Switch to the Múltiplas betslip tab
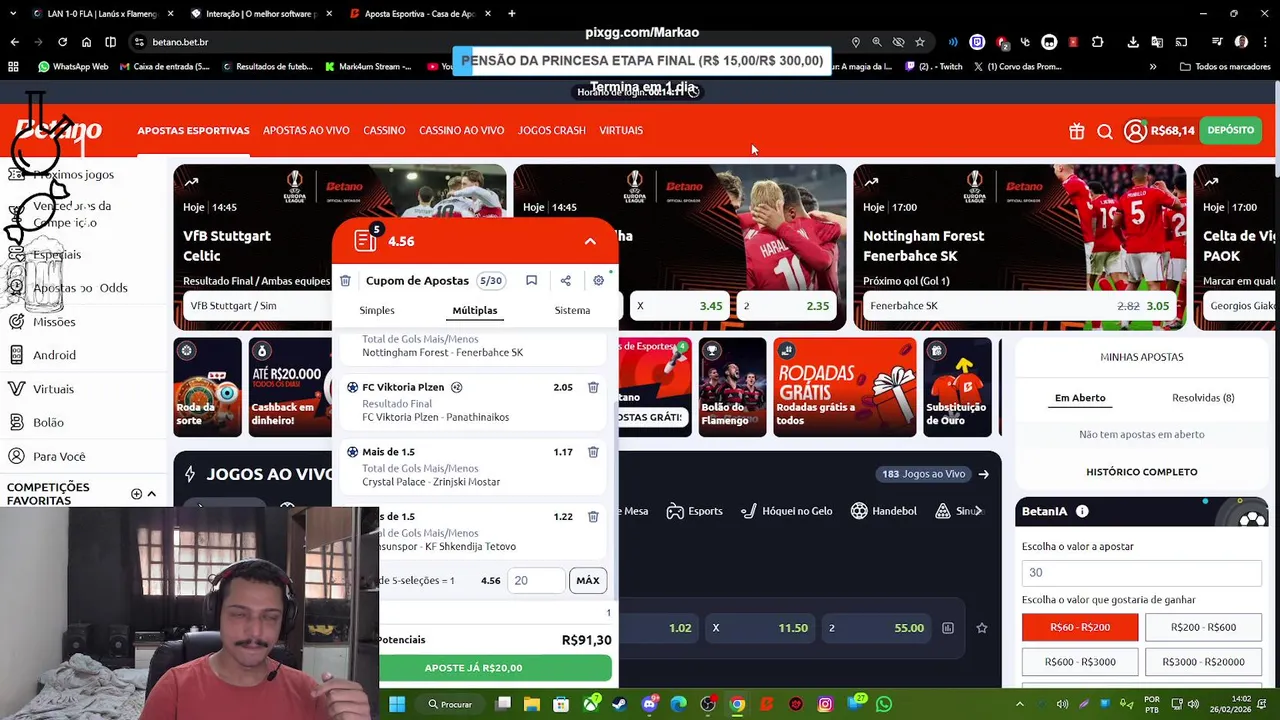 (x=475, y=310)
